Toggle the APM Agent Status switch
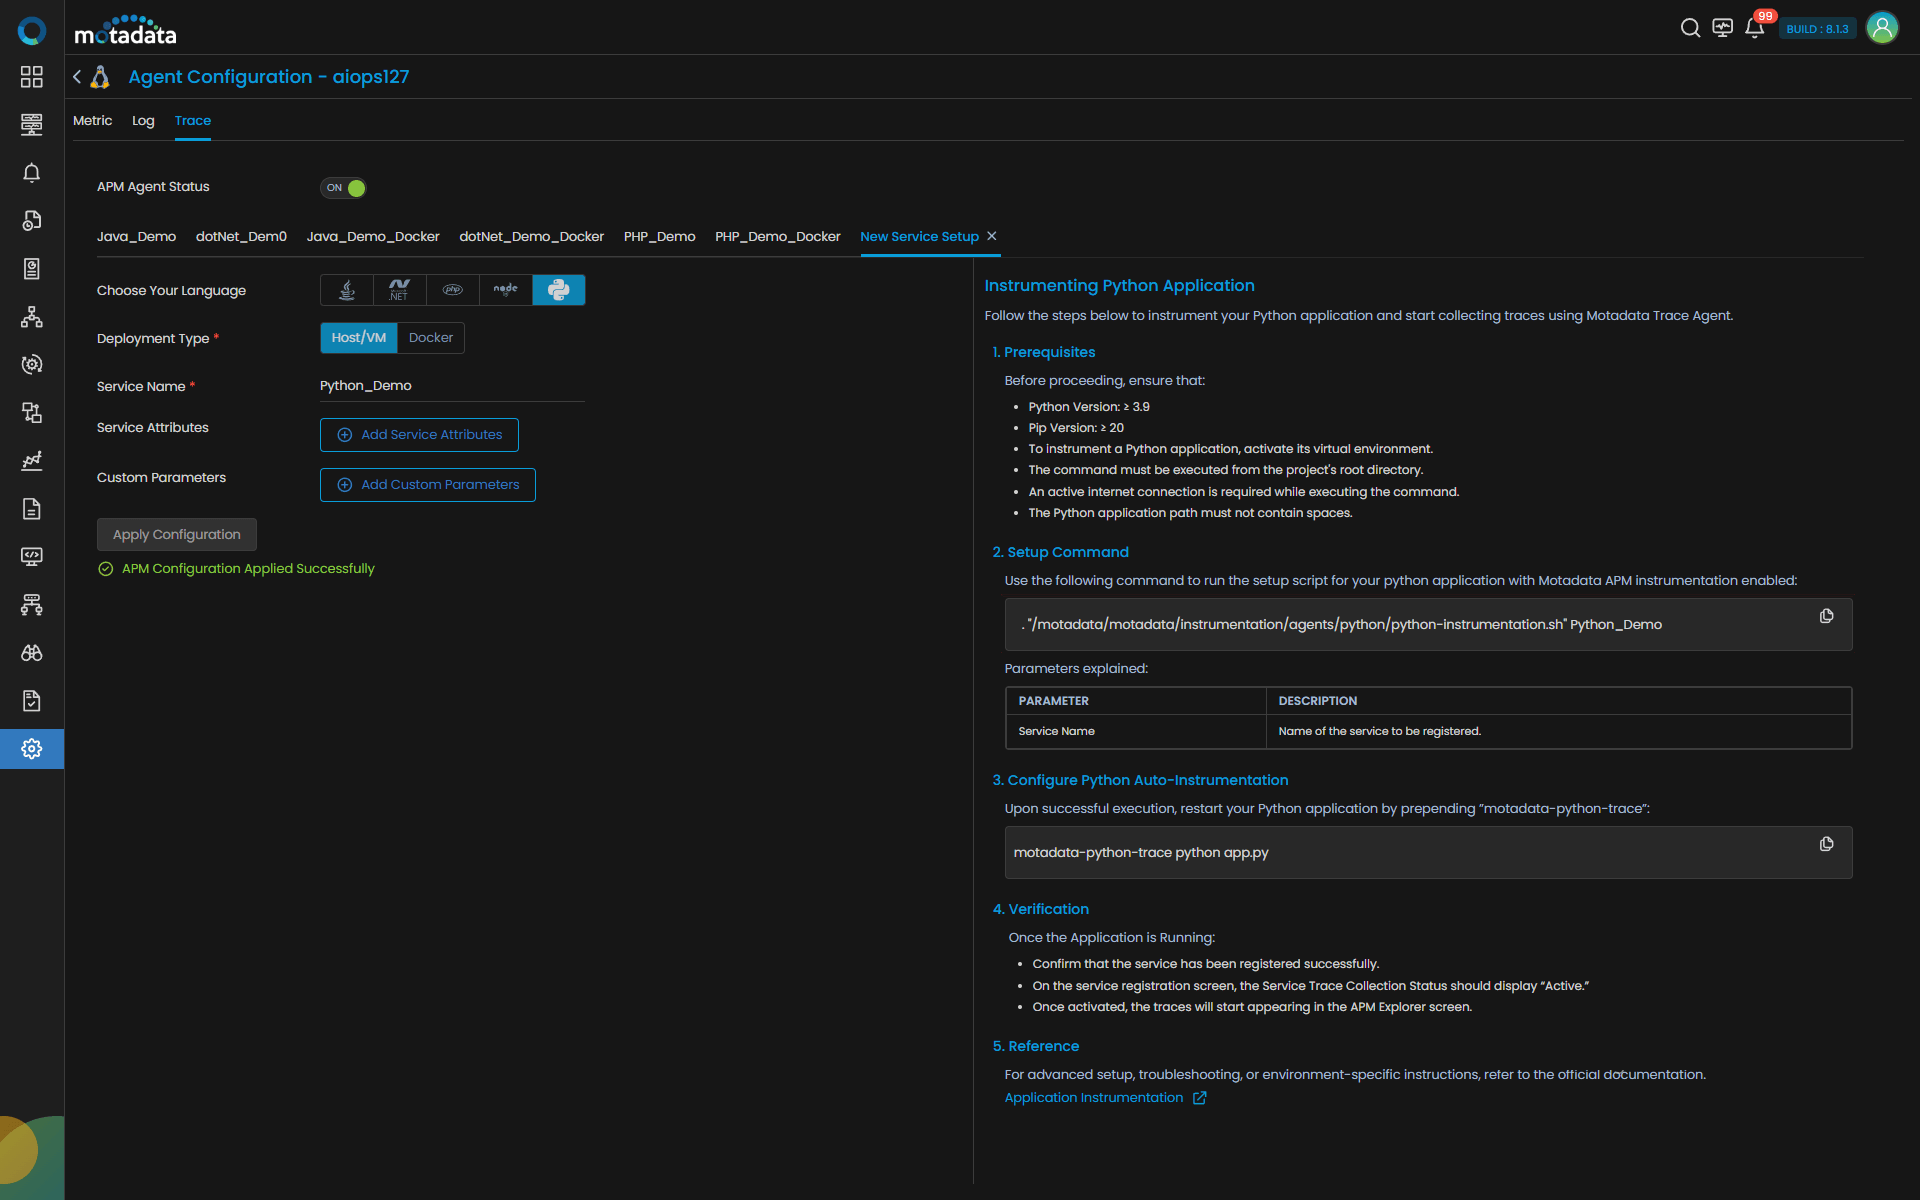Image resolution: width=1920 pixels, height=1200 pixels. click(343, 188)
